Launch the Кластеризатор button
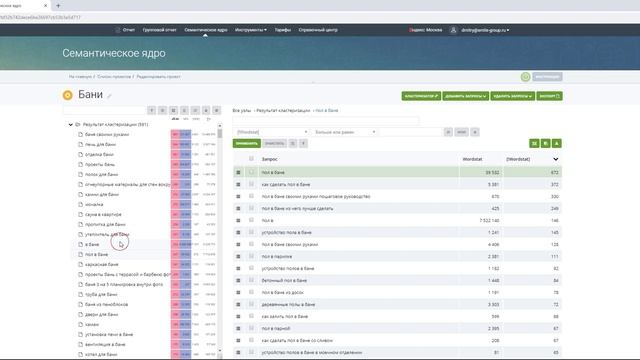 pyautogui.click(x=421, y=96)
